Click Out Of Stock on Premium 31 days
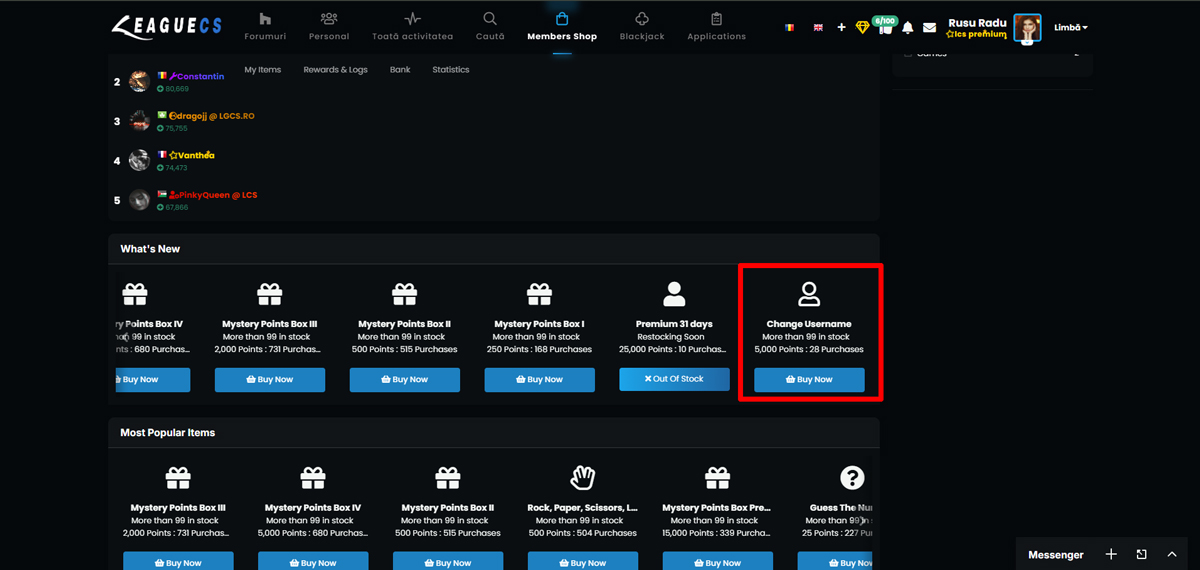The width and height of the screenshot is (1200, 570). (x=674, y=379)
